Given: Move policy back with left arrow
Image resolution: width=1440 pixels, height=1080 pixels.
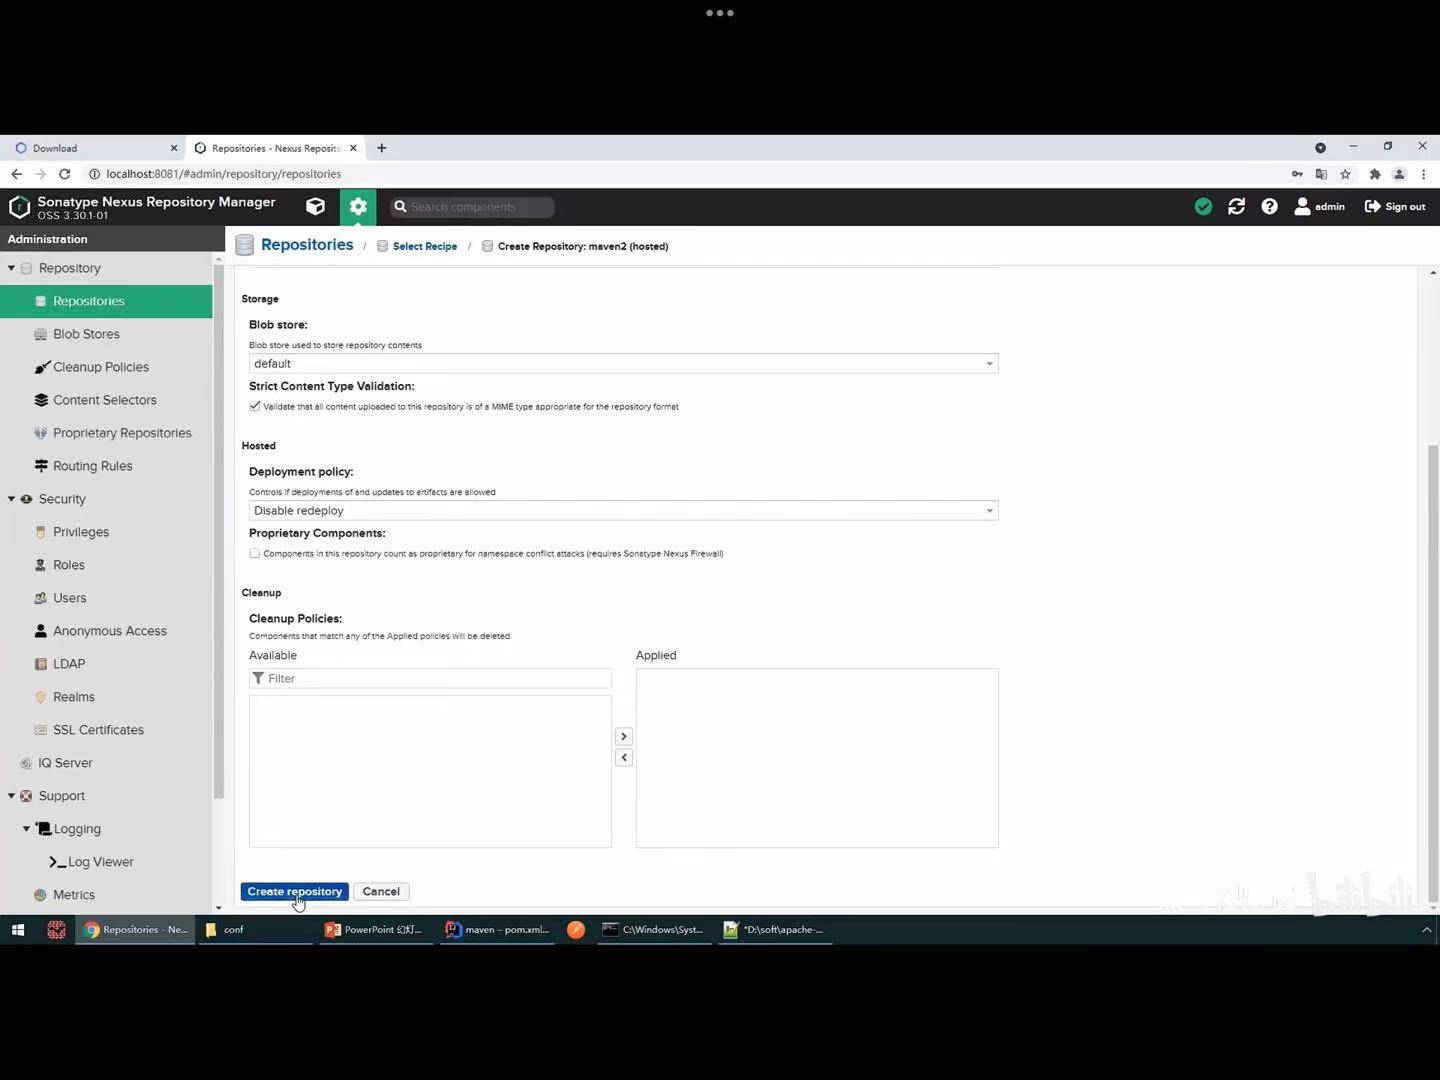Looking at the screenshot, I should coord(624,757).
